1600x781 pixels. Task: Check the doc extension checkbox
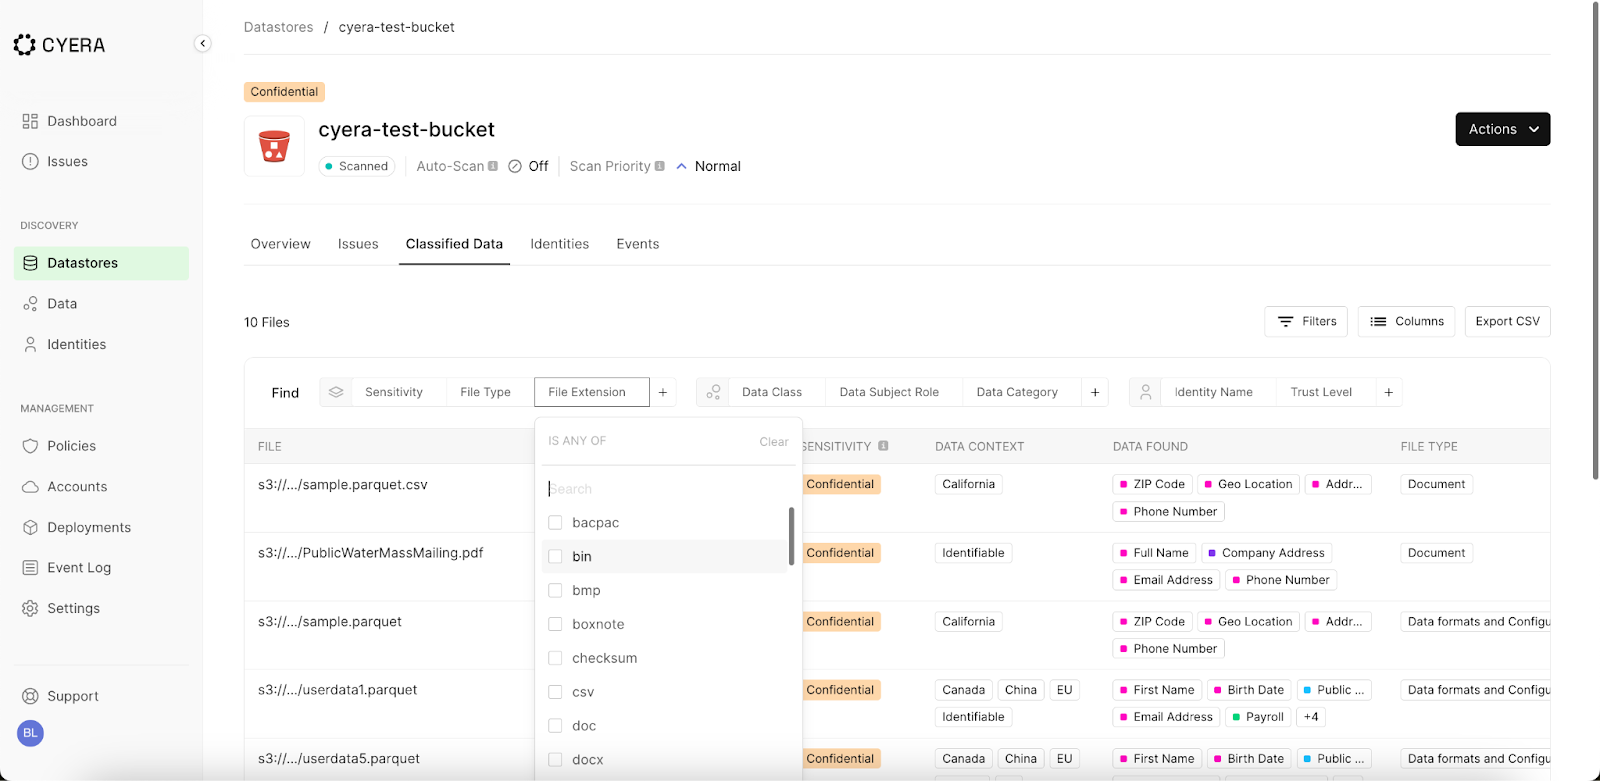pyautogui.click(x=555, y=726)
